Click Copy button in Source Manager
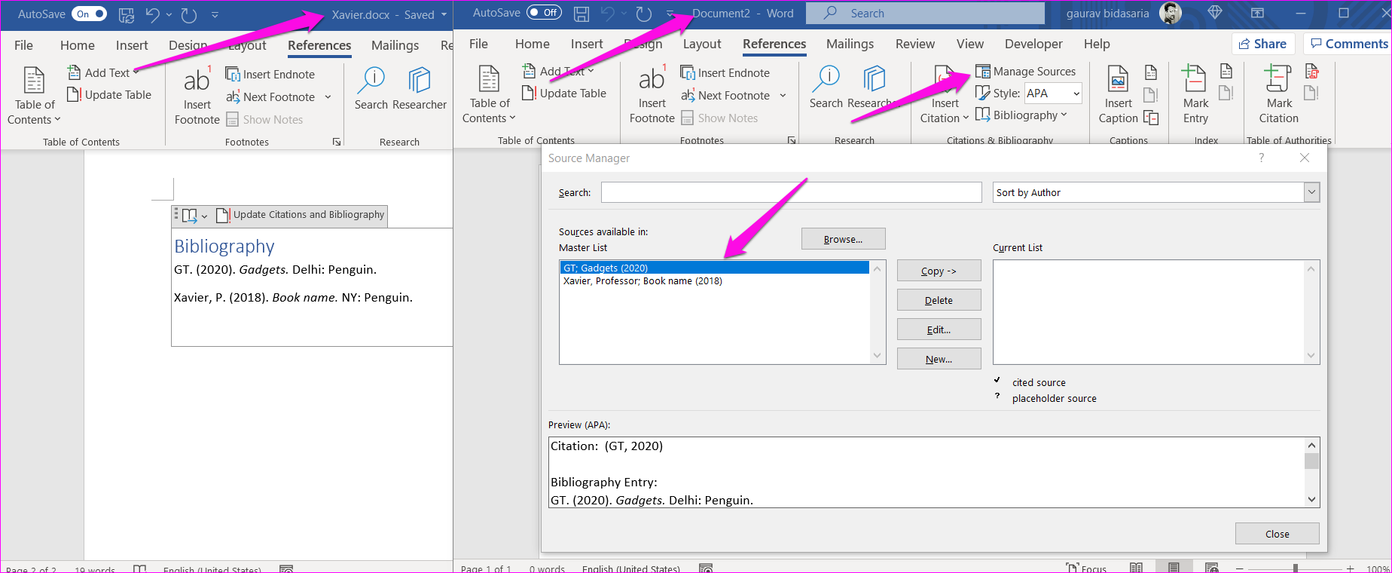 point(939,271)
